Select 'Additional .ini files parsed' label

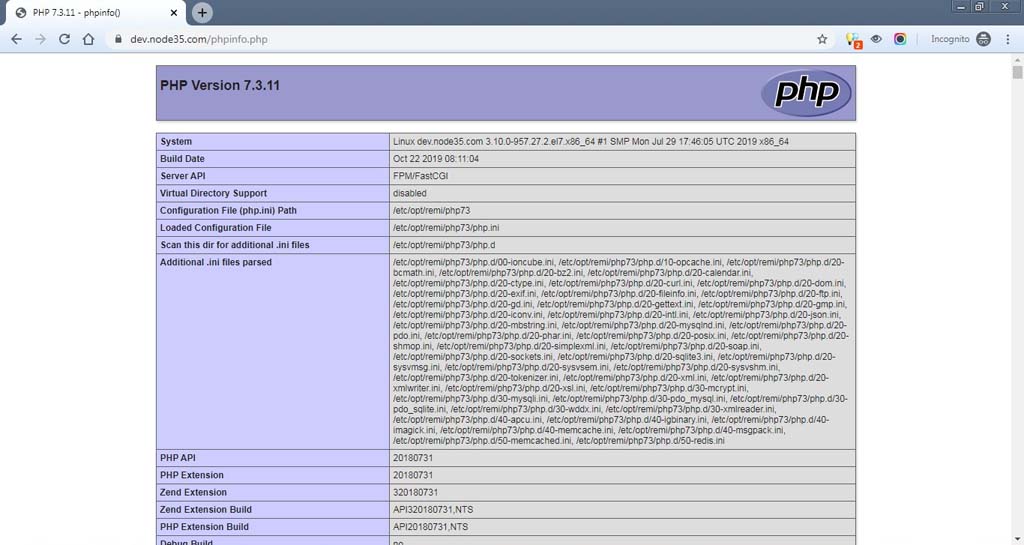(216, 262)
